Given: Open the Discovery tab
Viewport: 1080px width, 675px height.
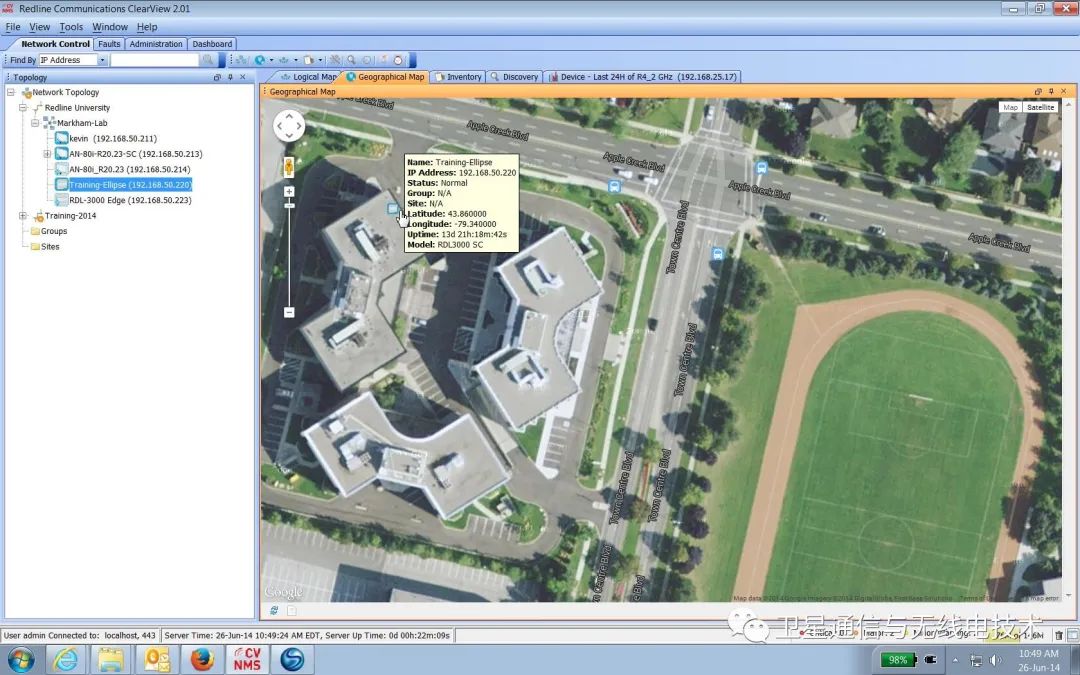Looking at the screenshot, I should pos(515,77).
